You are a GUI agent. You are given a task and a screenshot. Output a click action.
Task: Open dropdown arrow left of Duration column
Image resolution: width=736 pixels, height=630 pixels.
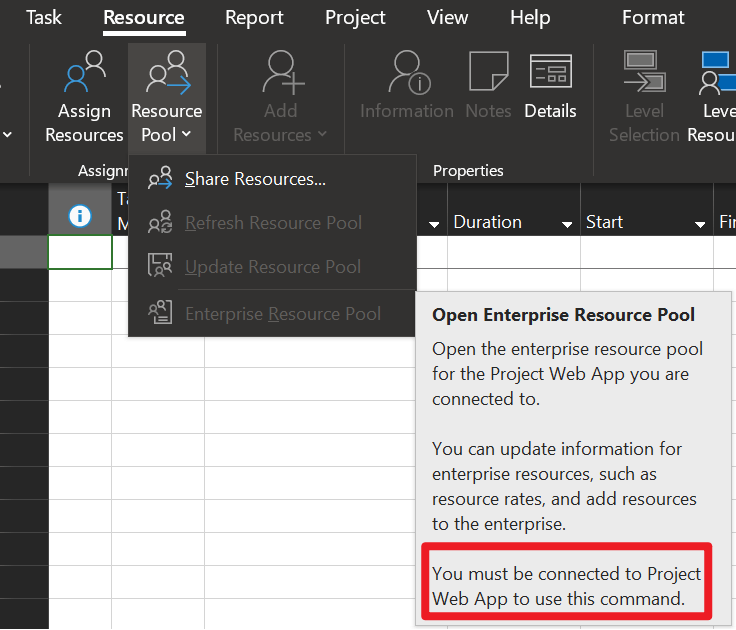click(434, 224)
